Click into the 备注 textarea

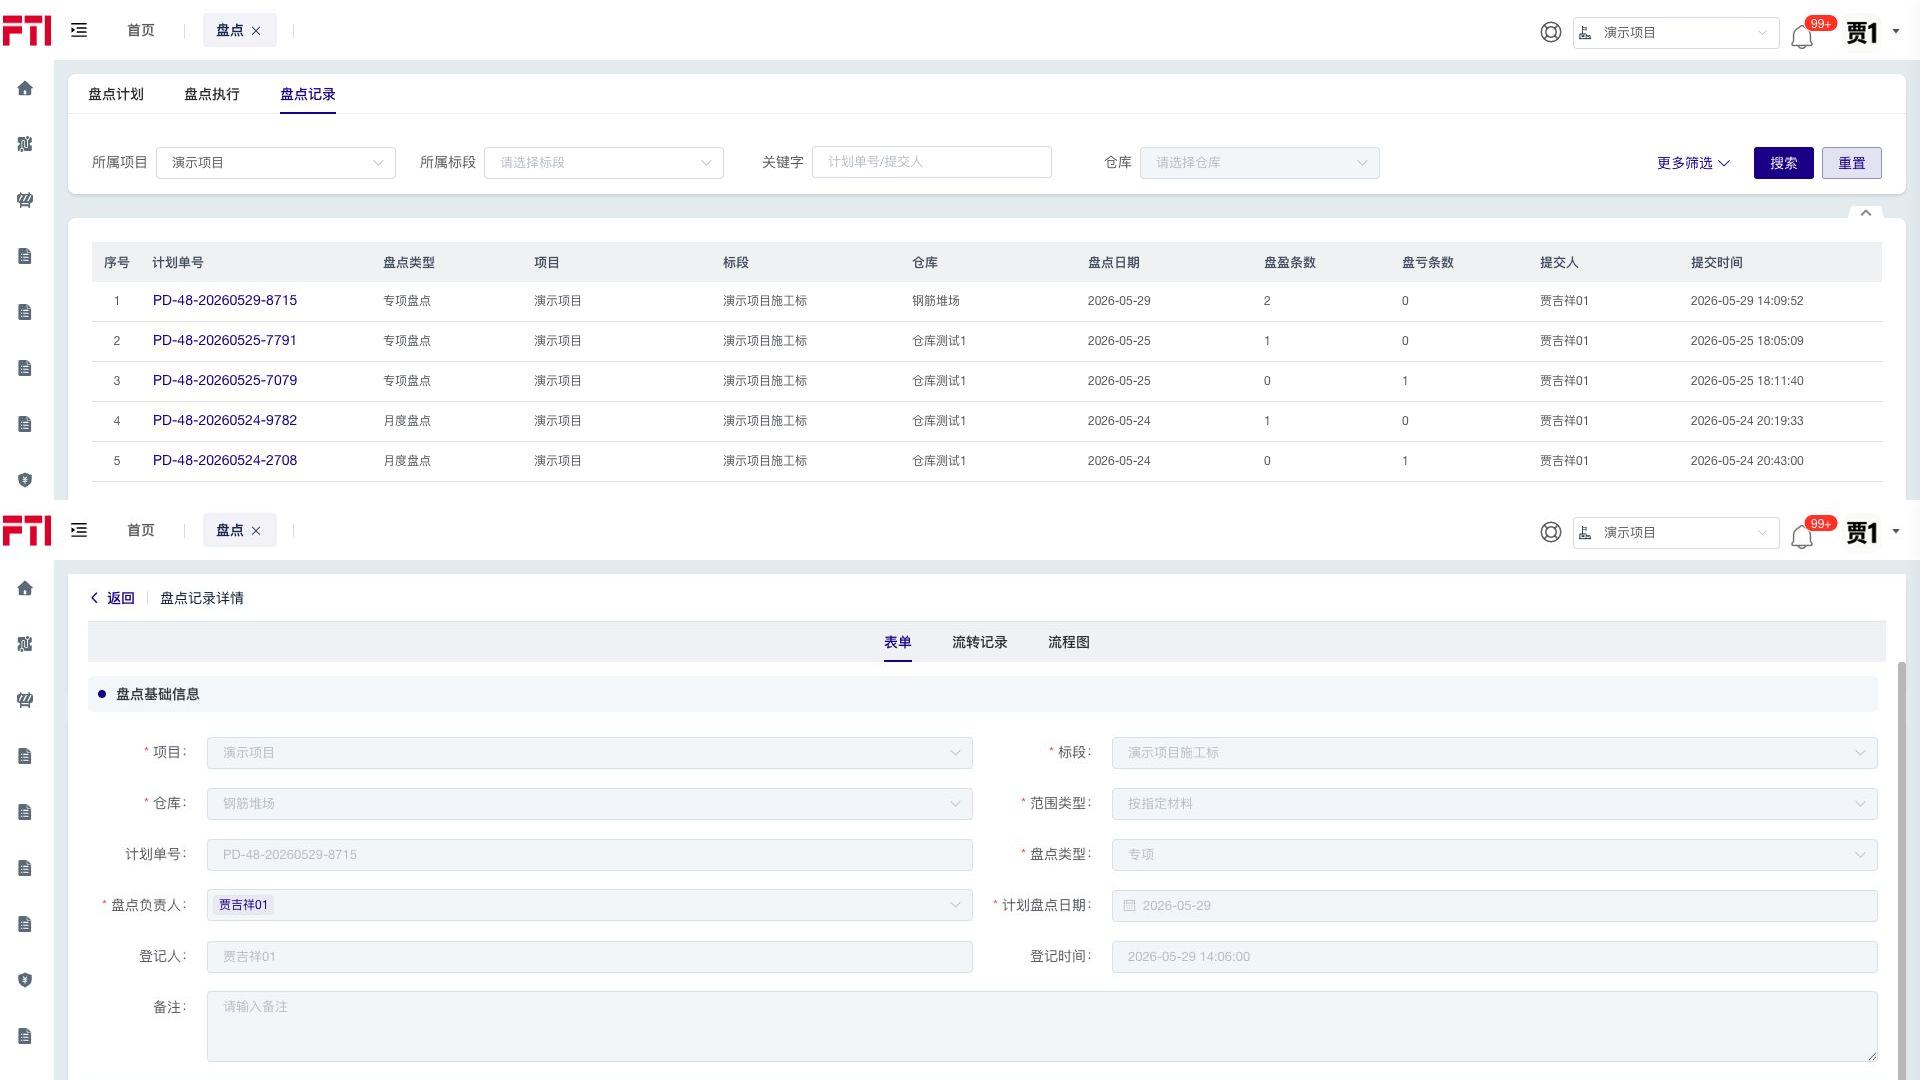1042,1026
